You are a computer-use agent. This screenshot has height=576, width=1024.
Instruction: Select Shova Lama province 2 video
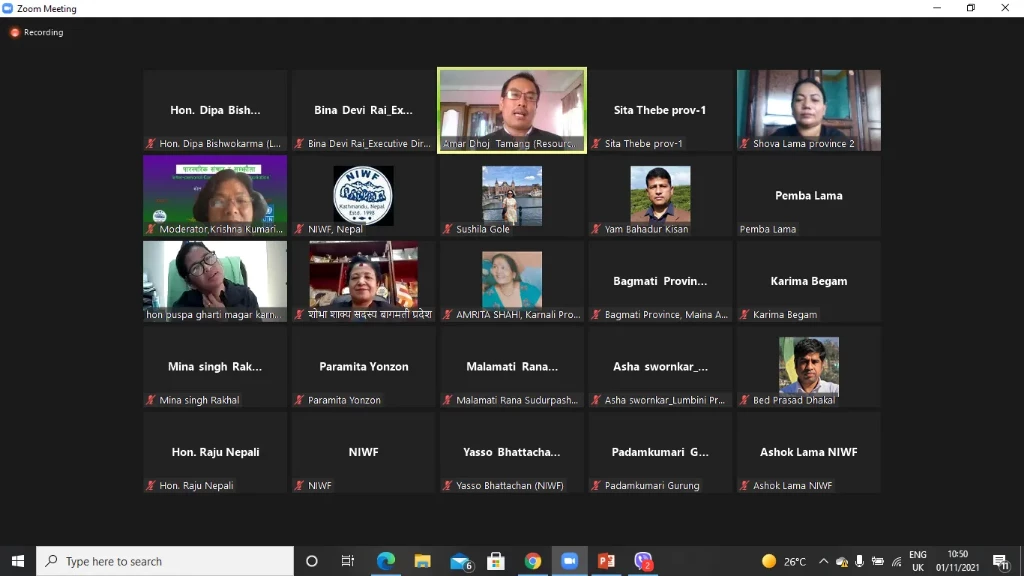[x=808, y=110]
